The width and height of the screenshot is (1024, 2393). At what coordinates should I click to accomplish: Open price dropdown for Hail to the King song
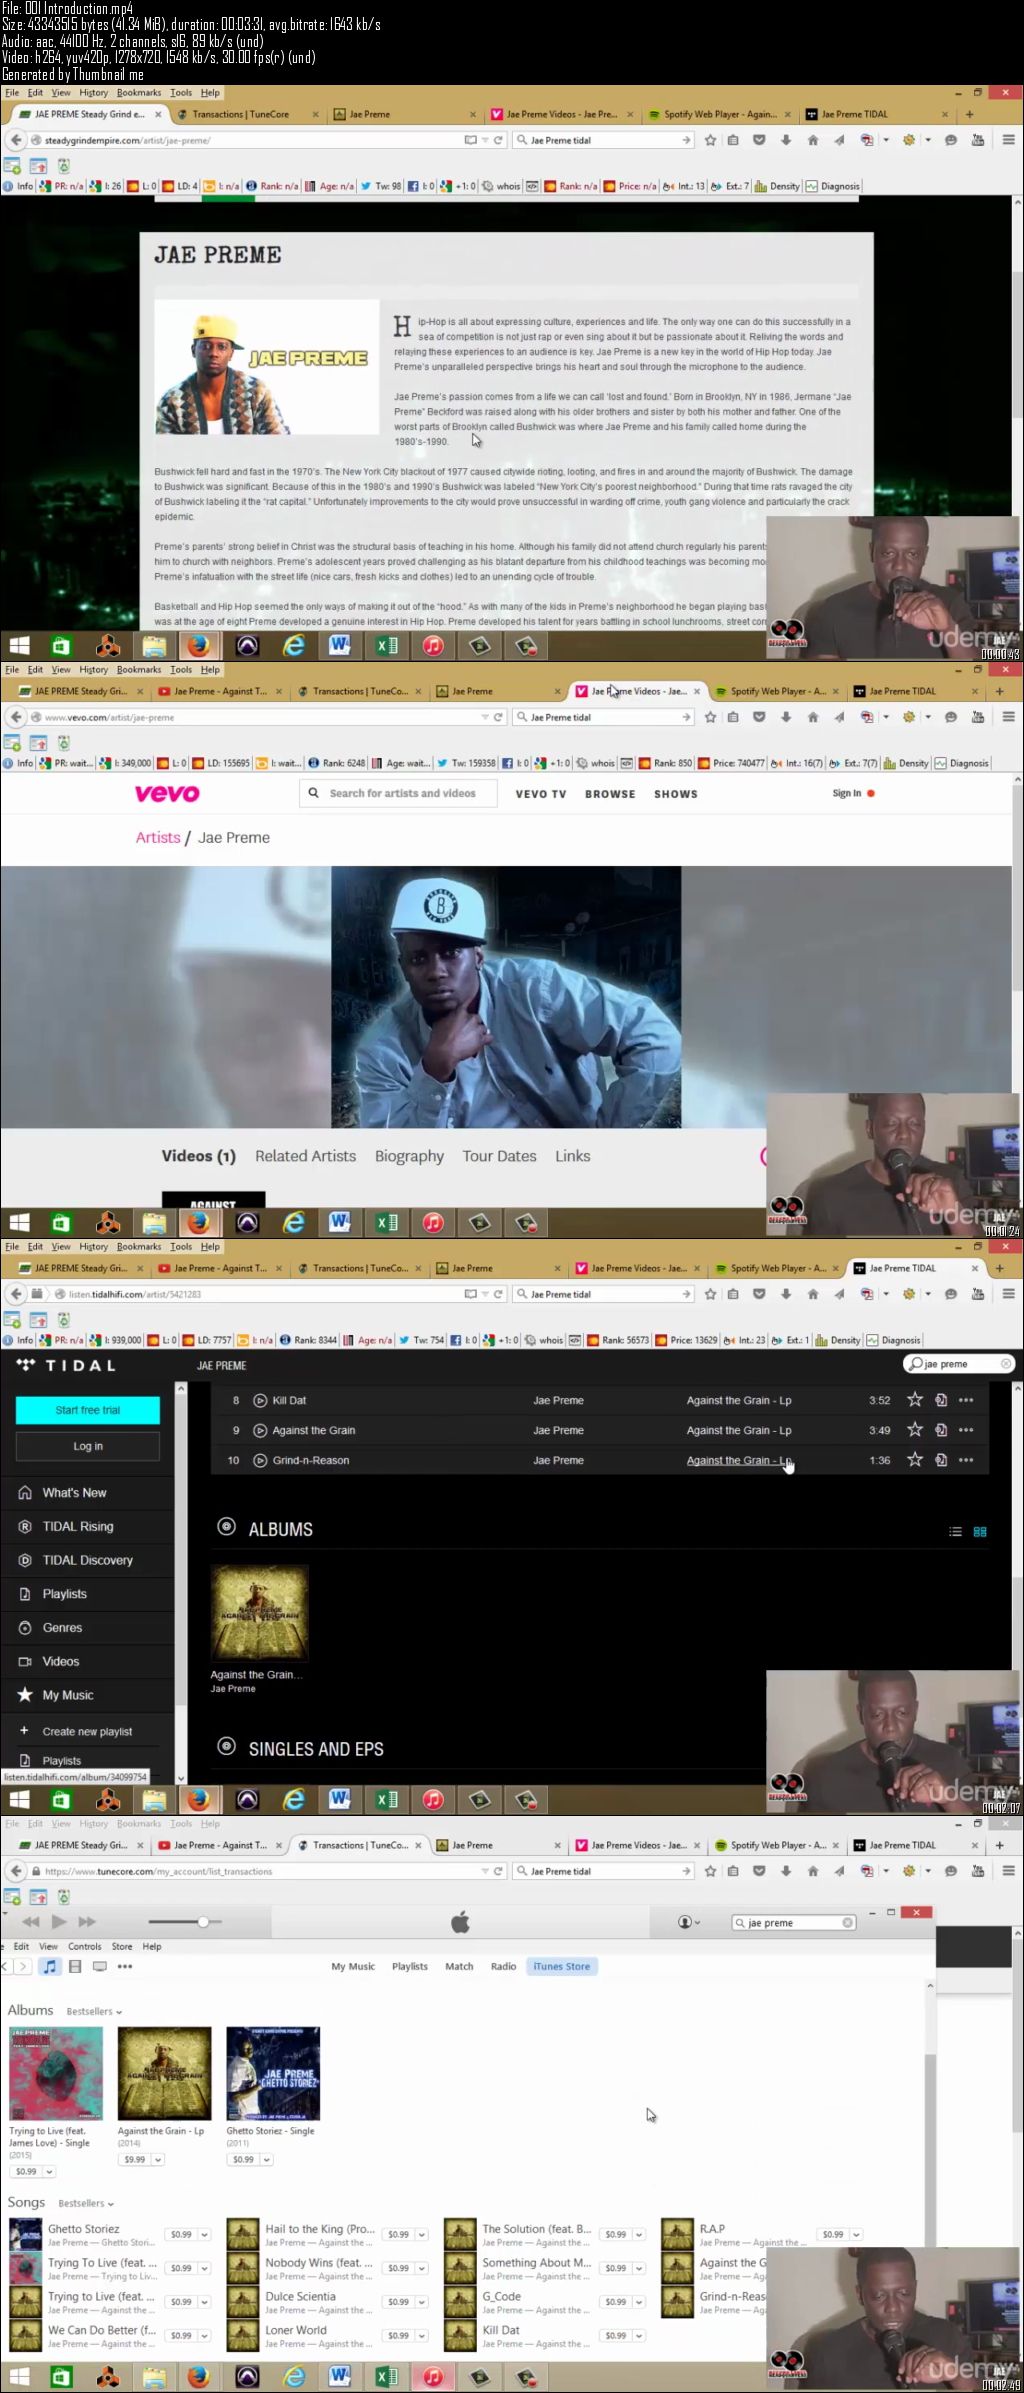click(x=422, y=2234)
